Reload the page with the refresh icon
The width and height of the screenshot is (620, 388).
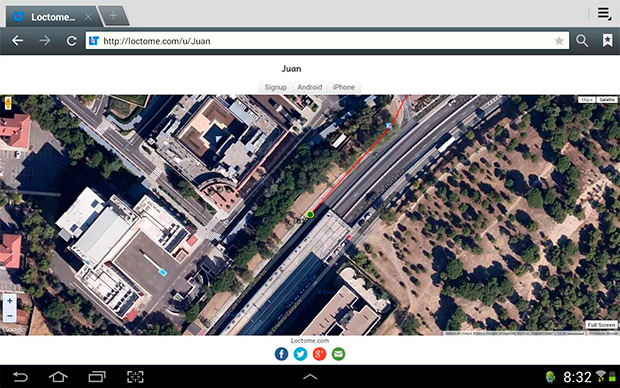[x=72, y=41]
